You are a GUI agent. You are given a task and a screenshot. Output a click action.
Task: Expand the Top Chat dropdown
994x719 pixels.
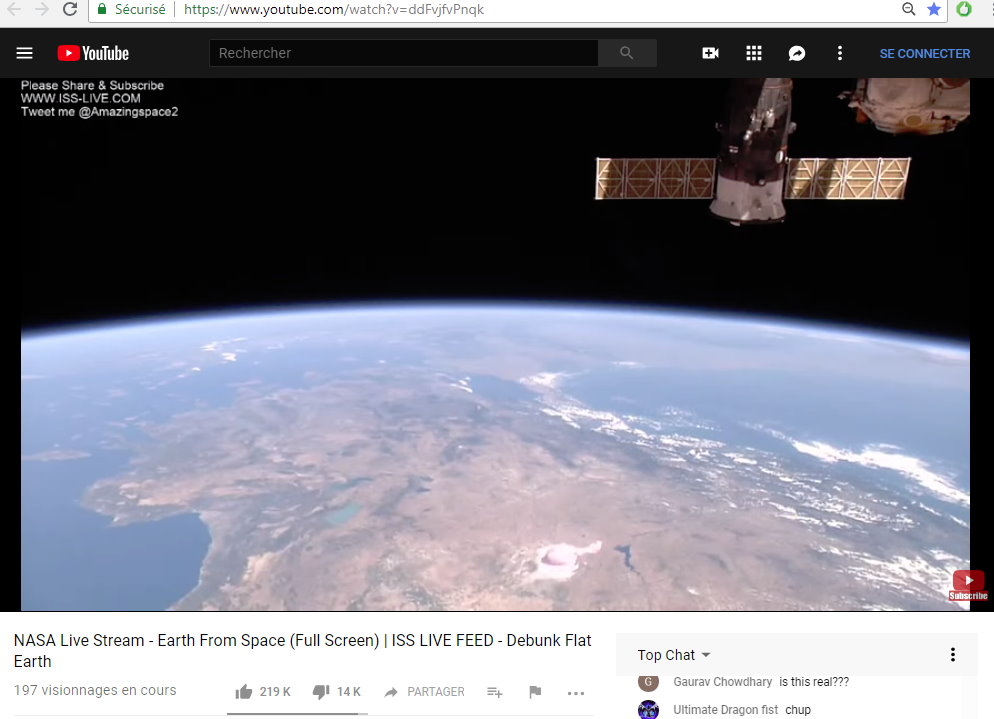pyautogui.click(x=673, y=655)
